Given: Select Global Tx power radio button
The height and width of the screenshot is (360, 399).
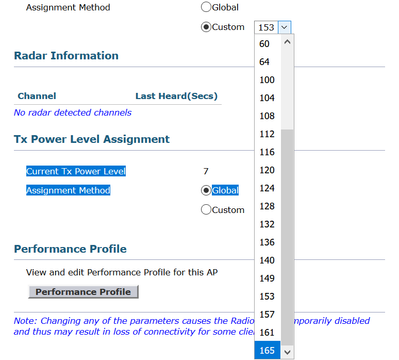Looking at the screenshot, I should pyautogui.click(x=206, y=190).
